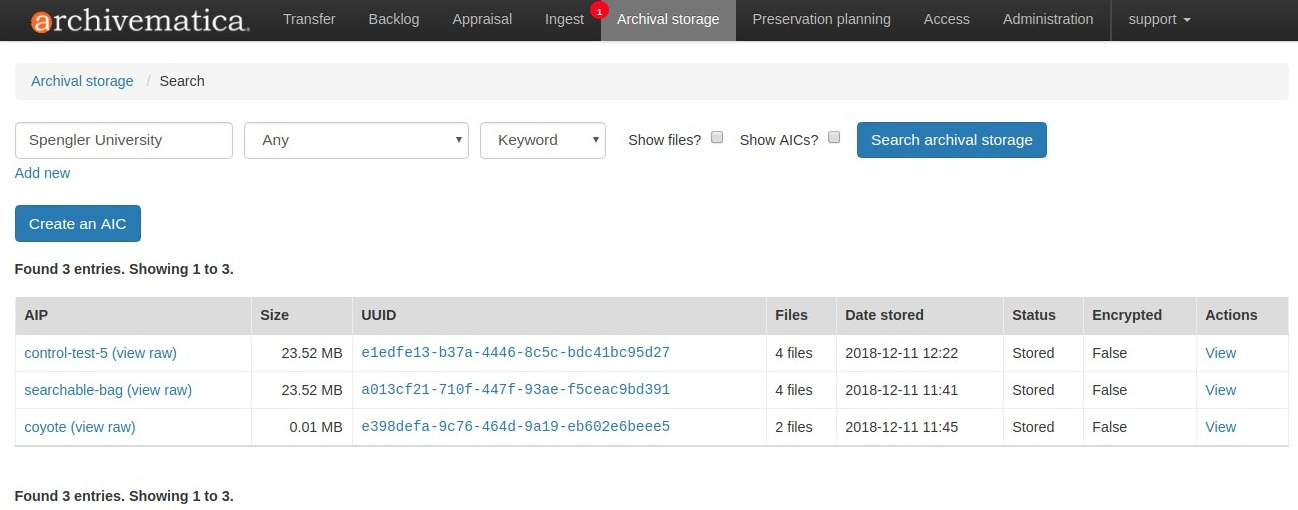Click the Add new link

[x=42, y=173]
